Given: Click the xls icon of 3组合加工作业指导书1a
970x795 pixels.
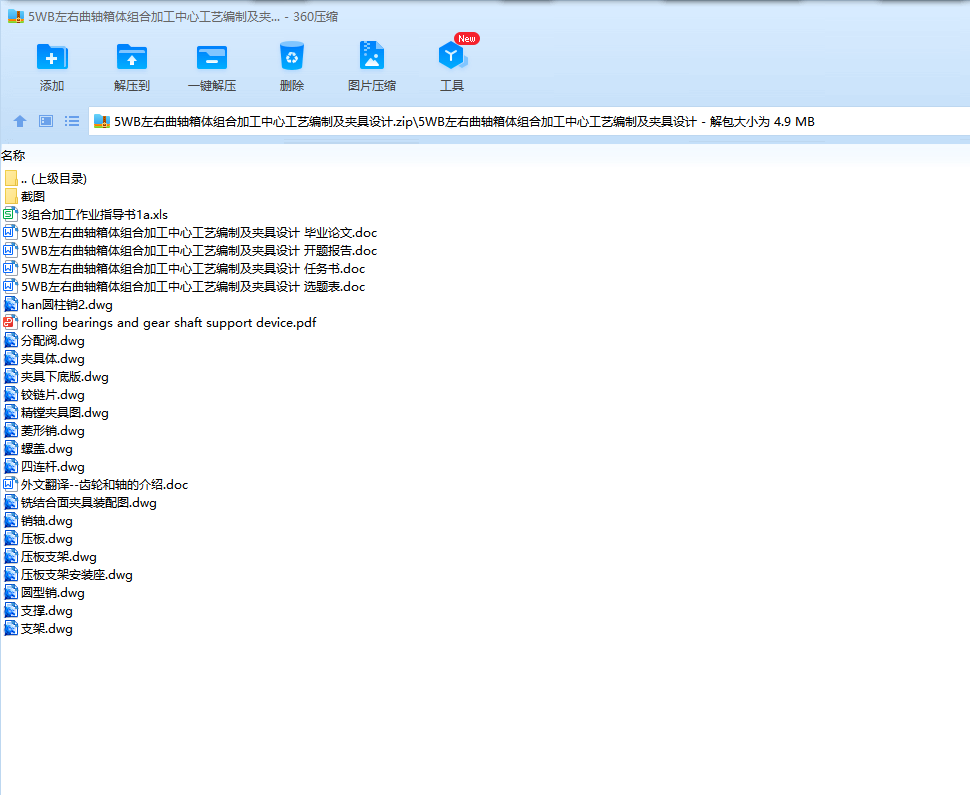Looking at the screenshot, I should tap(11, 215).
